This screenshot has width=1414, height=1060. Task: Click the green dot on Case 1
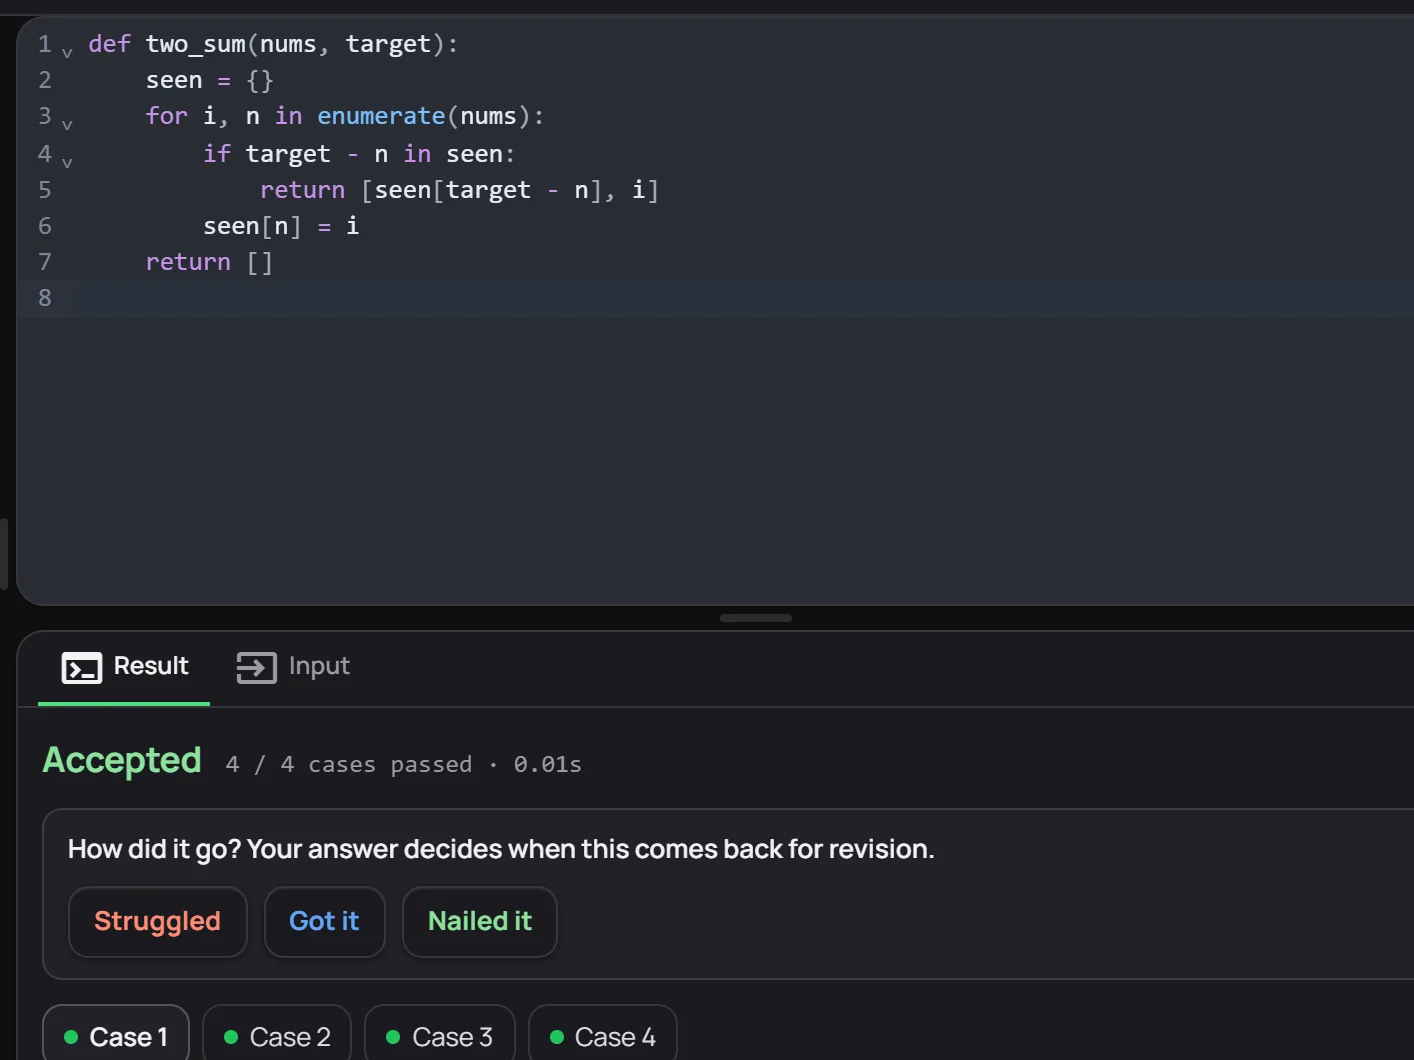point(71,1037)
